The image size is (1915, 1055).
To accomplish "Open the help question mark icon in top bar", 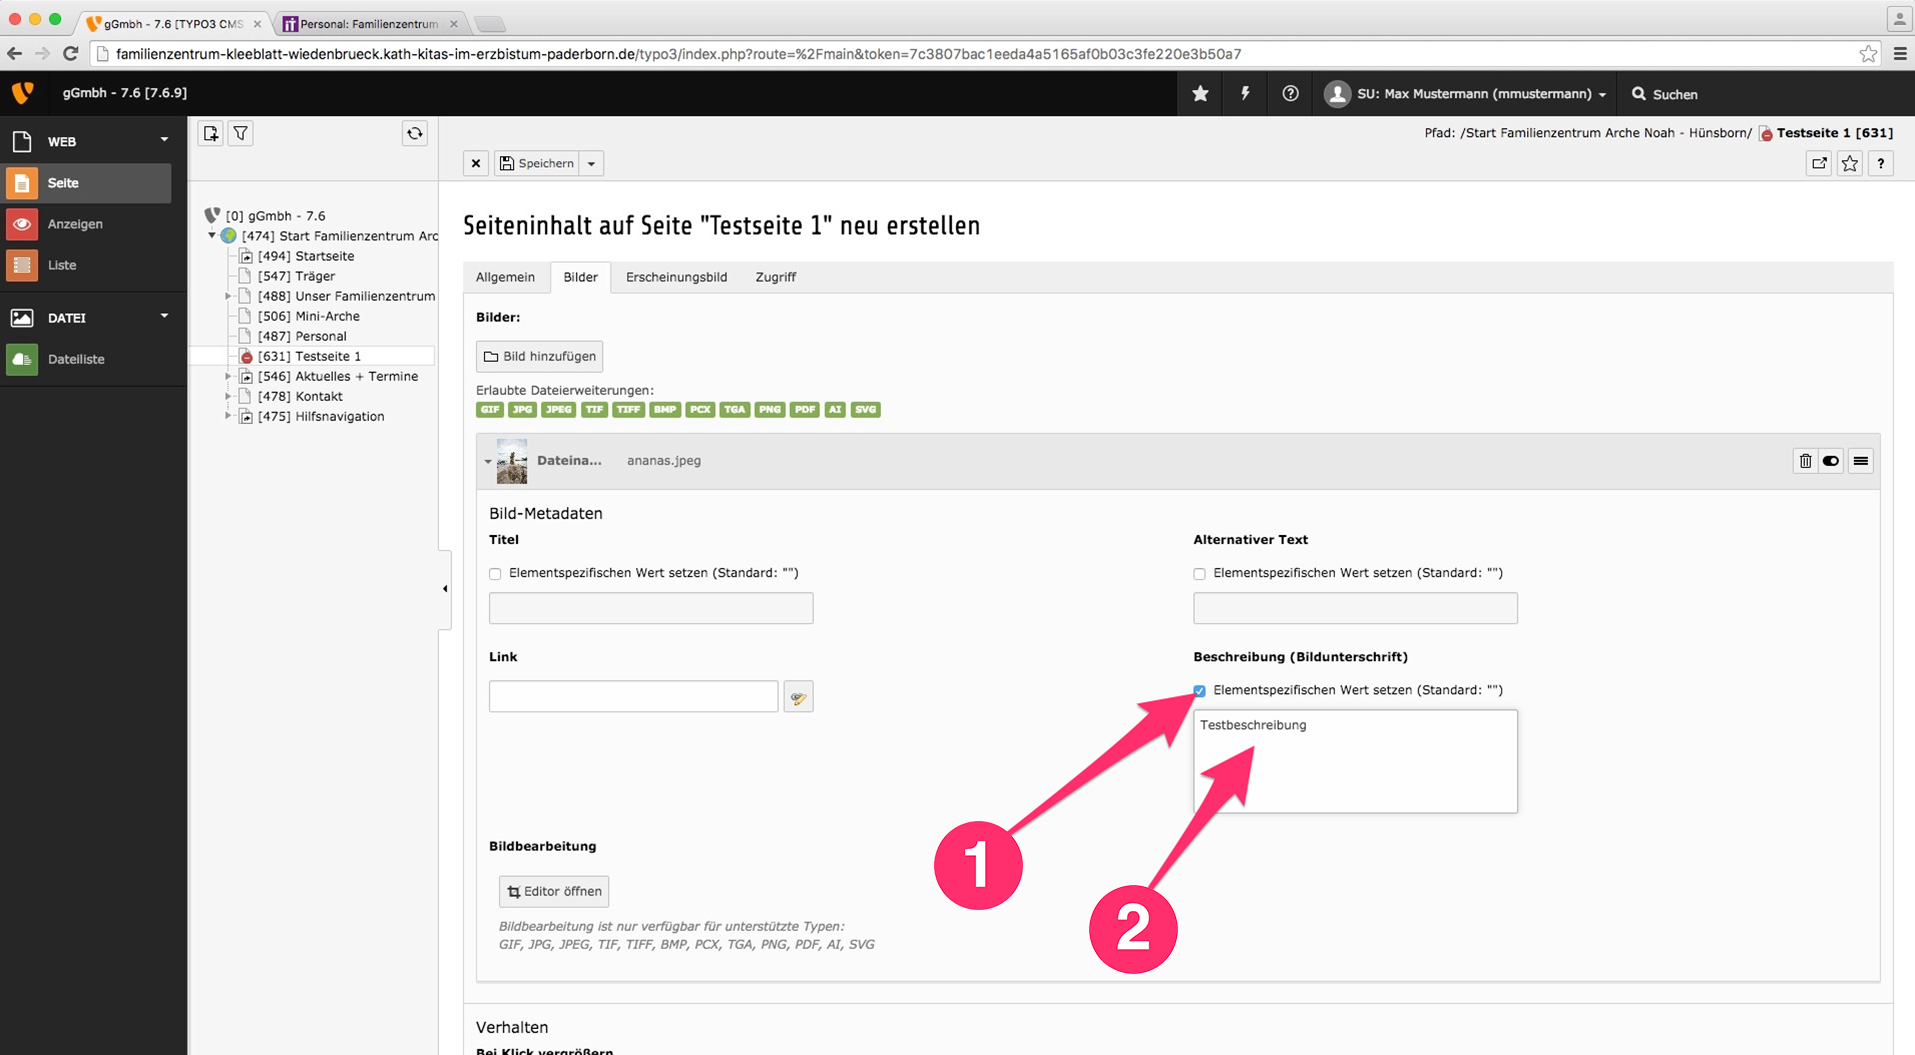I will (x=1290, y=94).
